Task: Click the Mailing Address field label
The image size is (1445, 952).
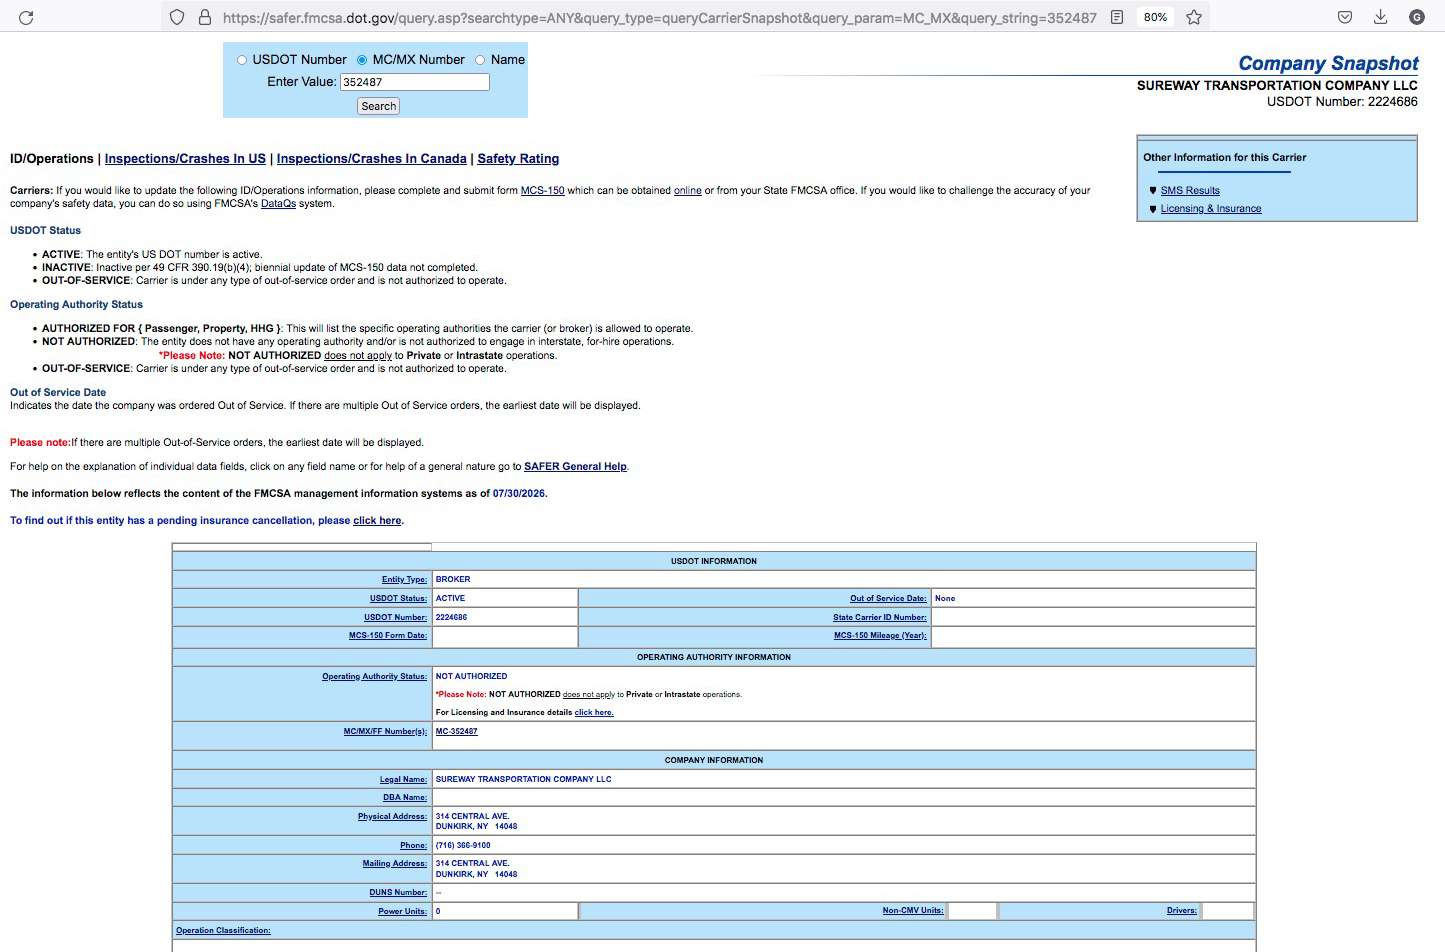Action: [394, 864]
